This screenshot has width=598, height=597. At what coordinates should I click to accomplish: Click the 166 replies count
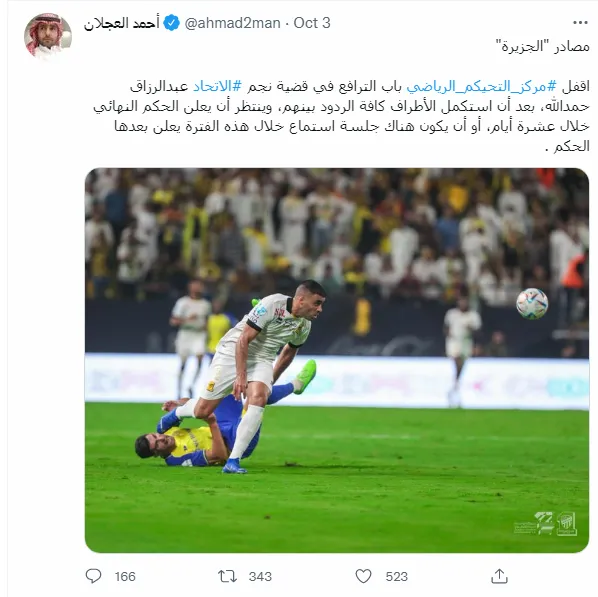point(125,576)
